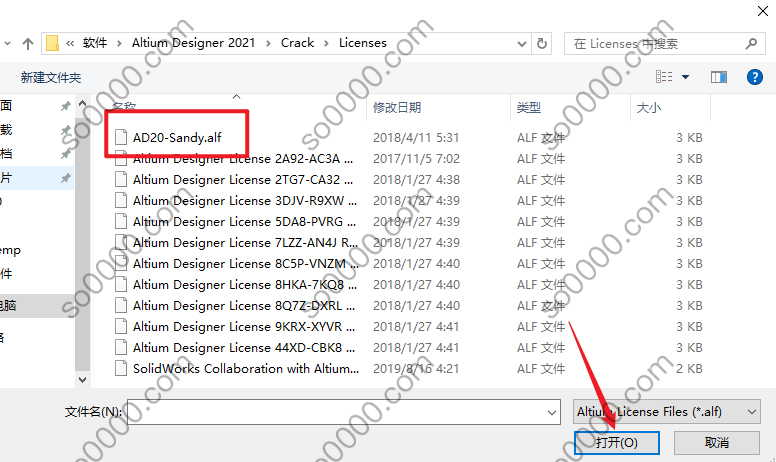
Task: Click file icon of License 2TG7-CA32 row
Action: [x=121, y=180]
